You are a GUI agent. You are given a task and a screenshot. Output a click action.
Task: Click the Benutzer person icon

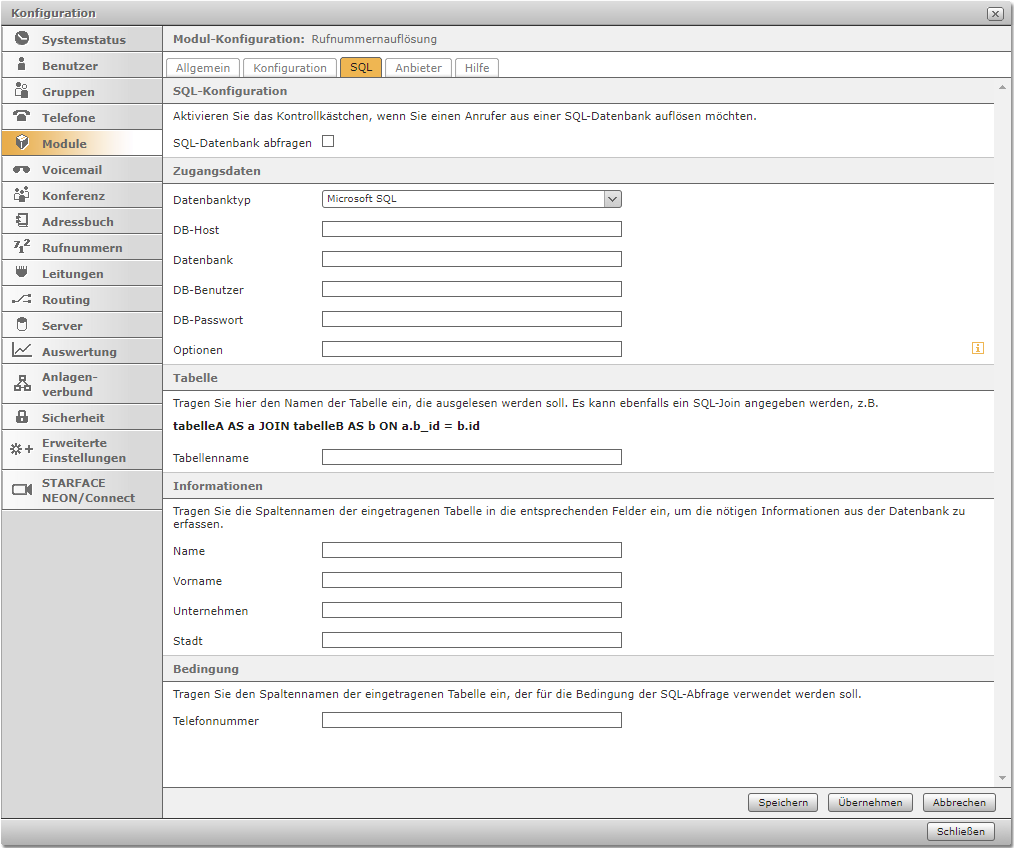point(22,65)
